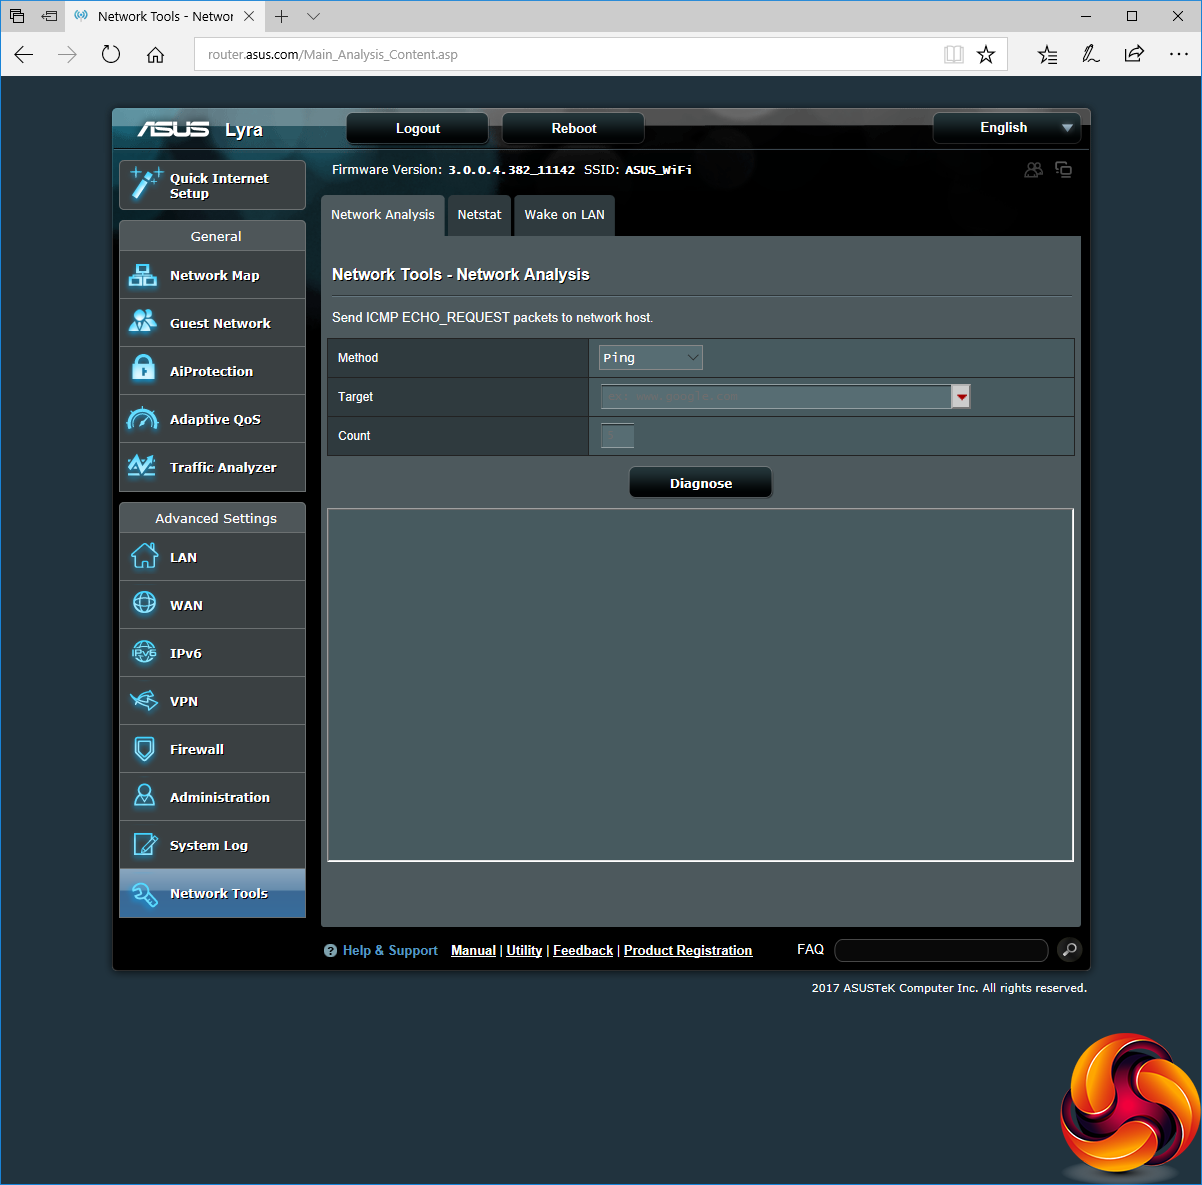Open AiProtection security page

click(212, 371)
